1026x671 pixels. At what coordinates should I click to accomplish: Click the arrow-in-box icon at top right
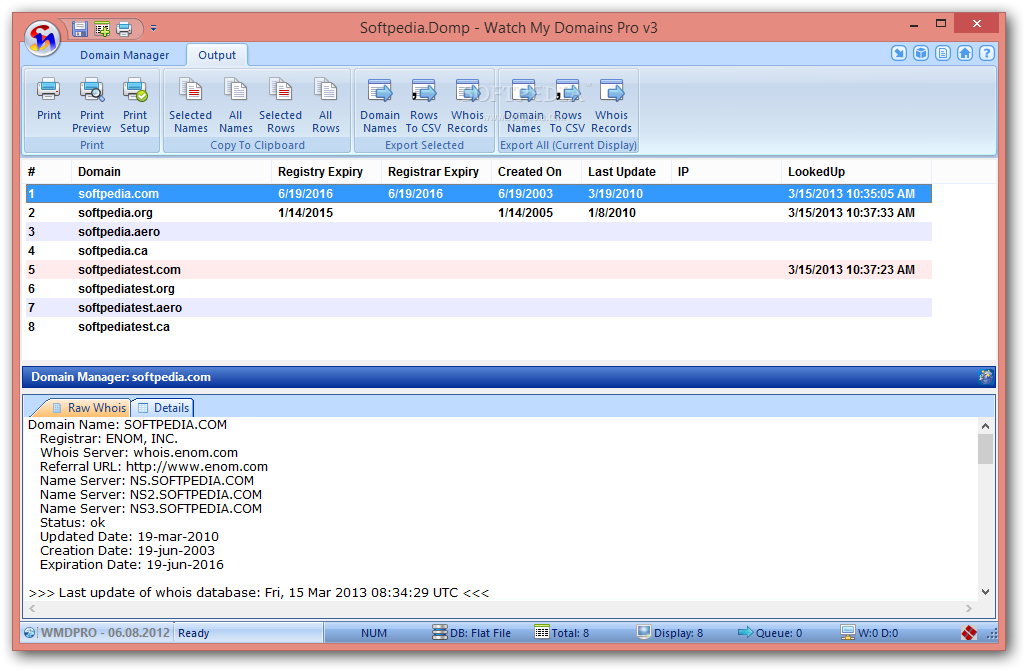click(899, 53)
